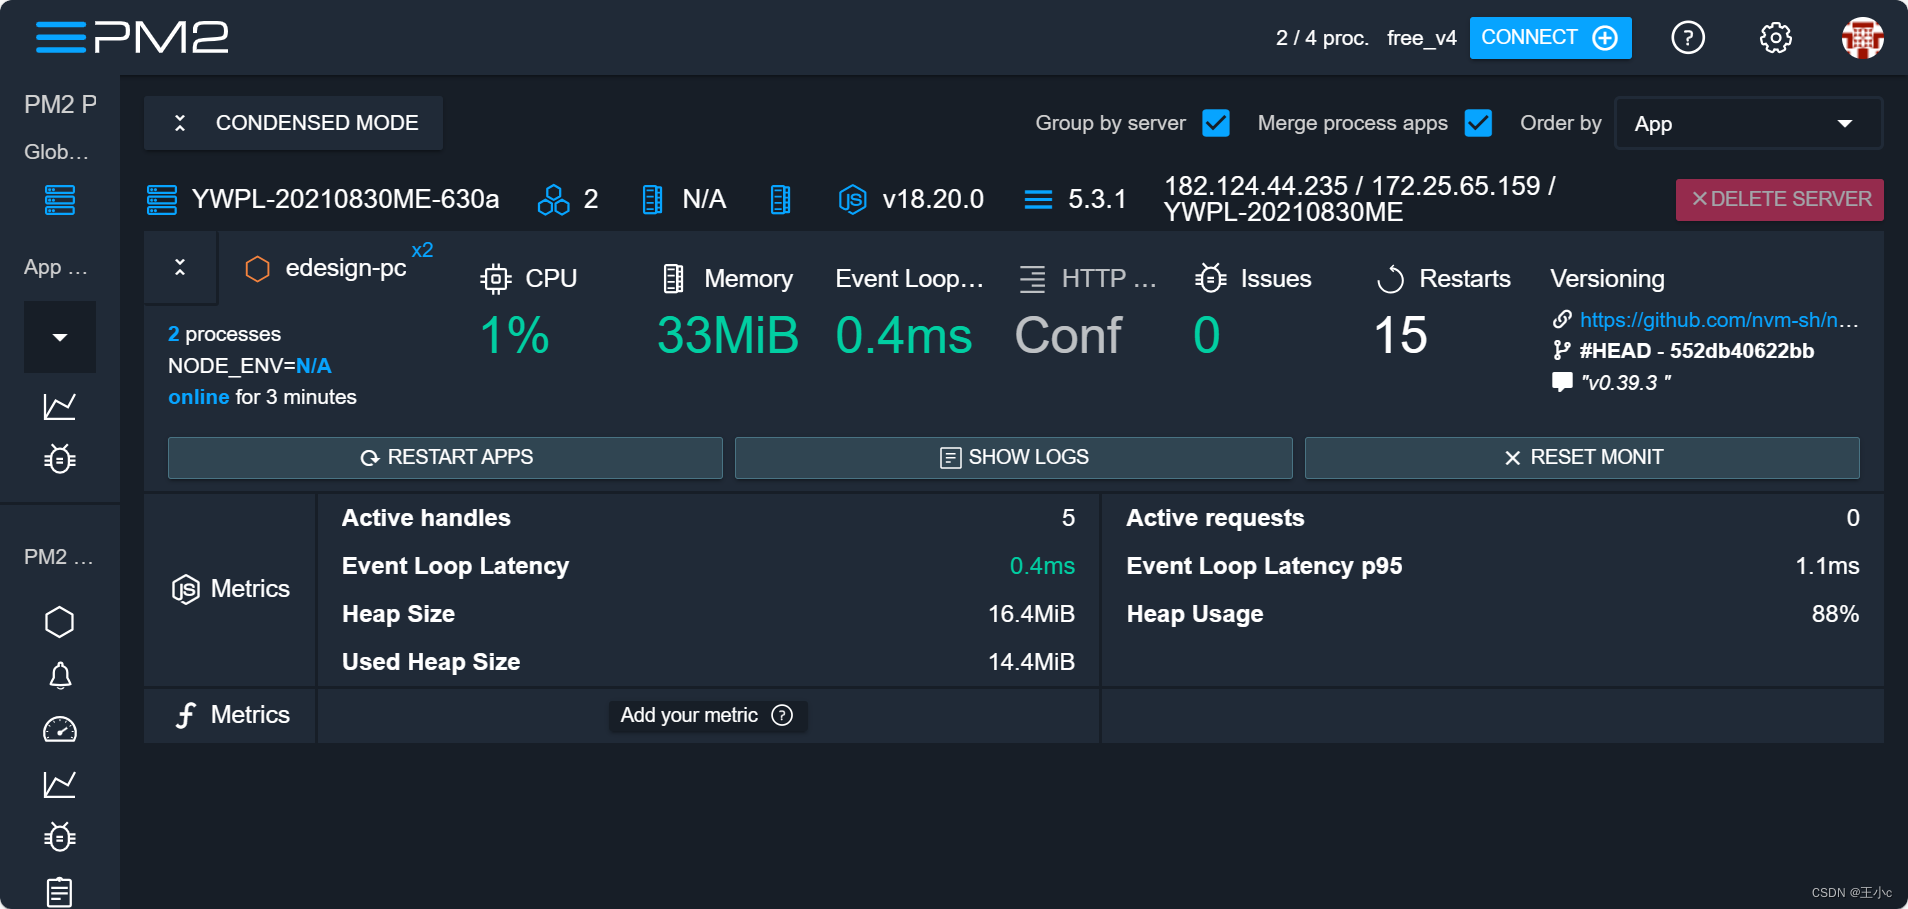
Task: Click the Used Heap Size row
Action: point(708,662)
